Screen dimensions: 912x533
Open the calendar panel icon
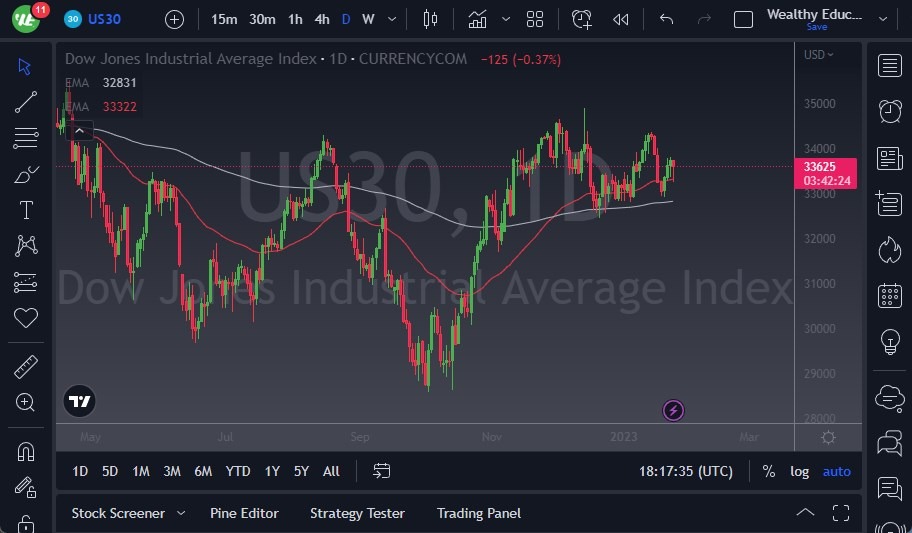(x=889, y=296)
